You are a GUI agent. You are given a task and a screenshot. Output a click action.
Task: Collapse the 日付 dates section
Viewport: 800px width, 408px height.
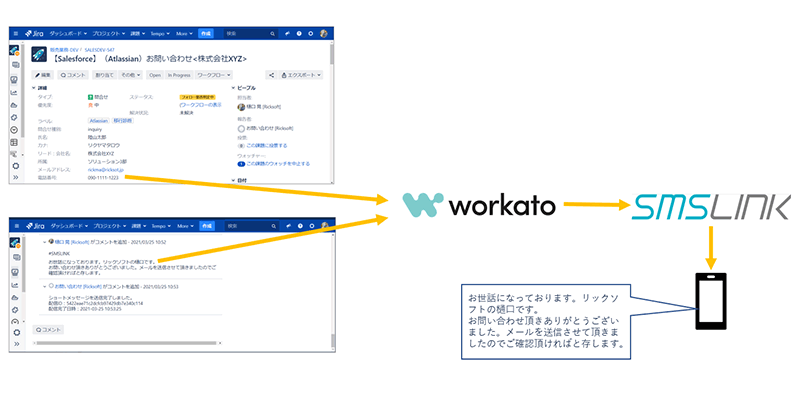[233, 180]
